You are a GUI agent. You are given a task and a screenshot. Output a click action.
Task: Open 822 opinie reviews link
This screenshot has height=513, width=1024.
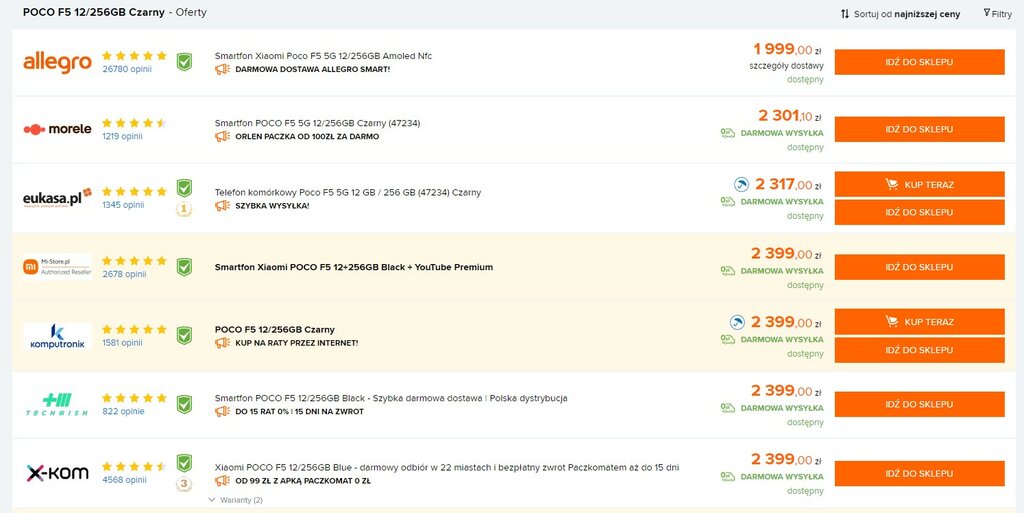click(x=123, y=411)
